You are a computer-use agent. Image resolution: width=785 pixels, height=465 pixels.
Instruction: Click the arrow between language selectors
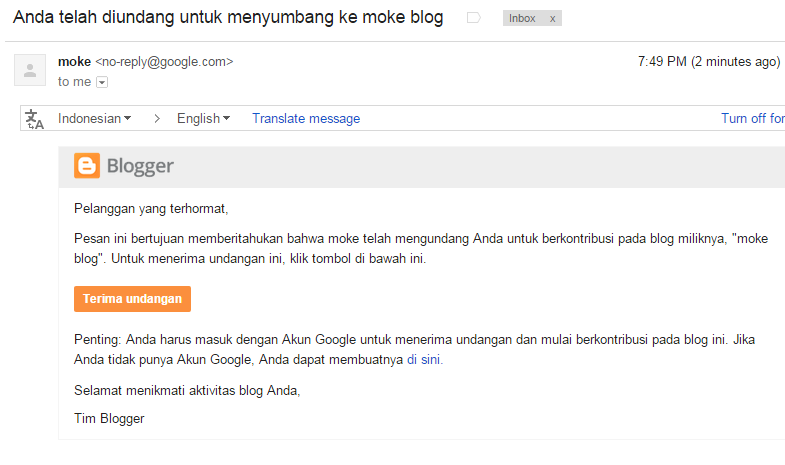pyautogui.click(x=157, y=119)
